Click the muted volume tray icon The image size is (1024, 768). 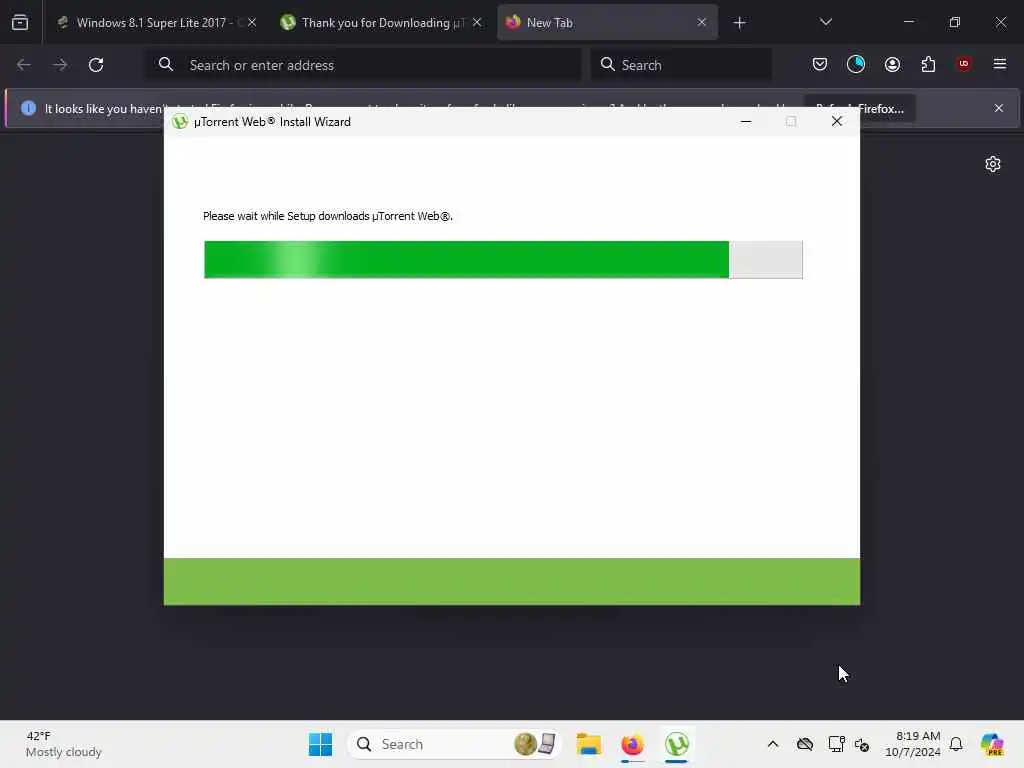[861, 744]
